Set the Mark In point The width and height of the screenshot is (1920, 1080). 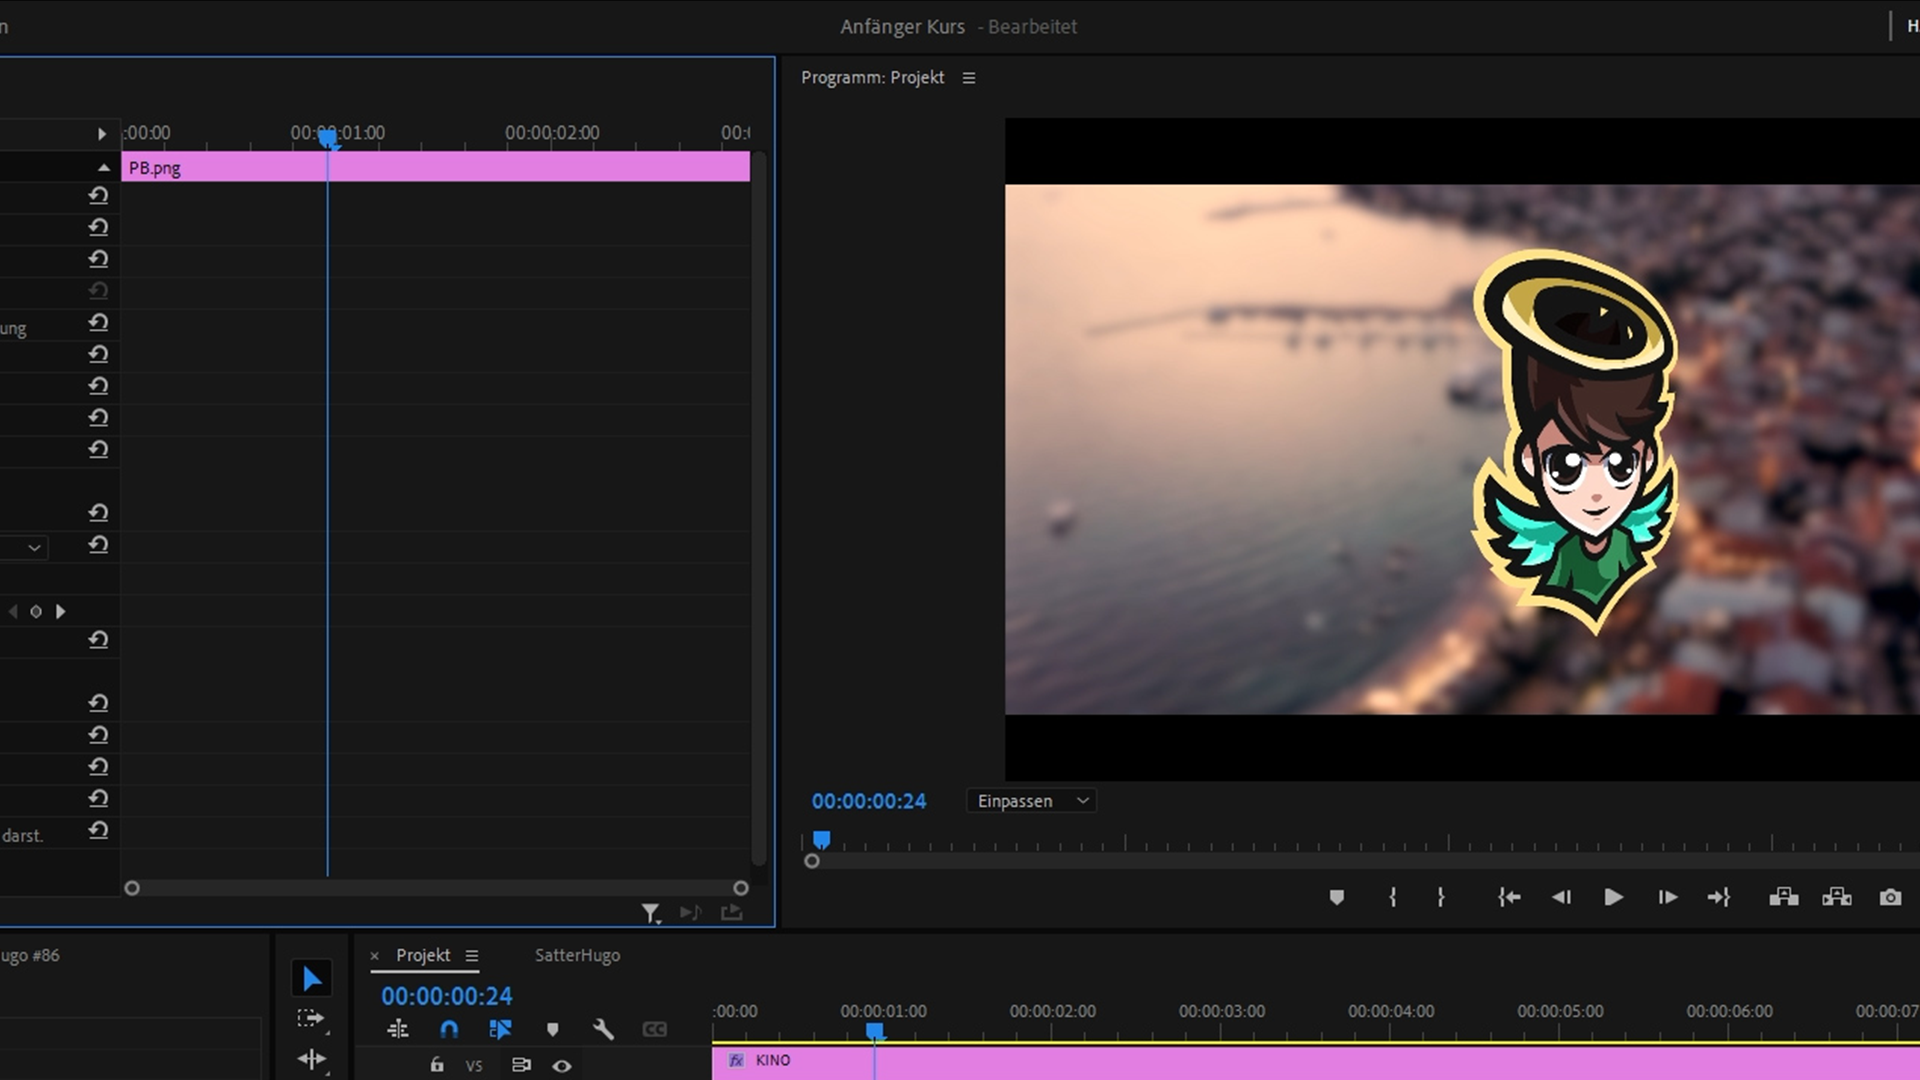coord(1392,897)
